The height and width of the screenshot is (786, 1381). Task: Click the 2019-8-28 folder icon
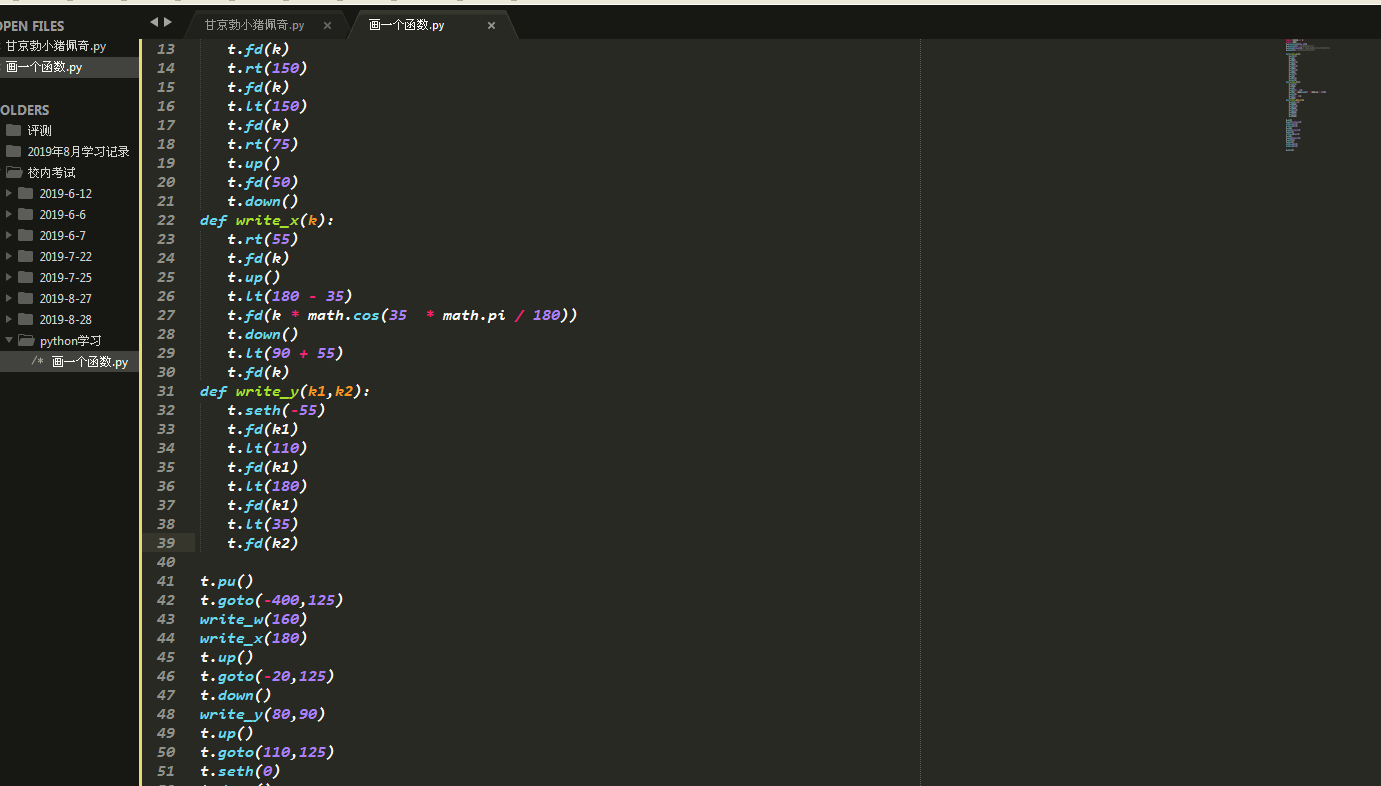26,319
